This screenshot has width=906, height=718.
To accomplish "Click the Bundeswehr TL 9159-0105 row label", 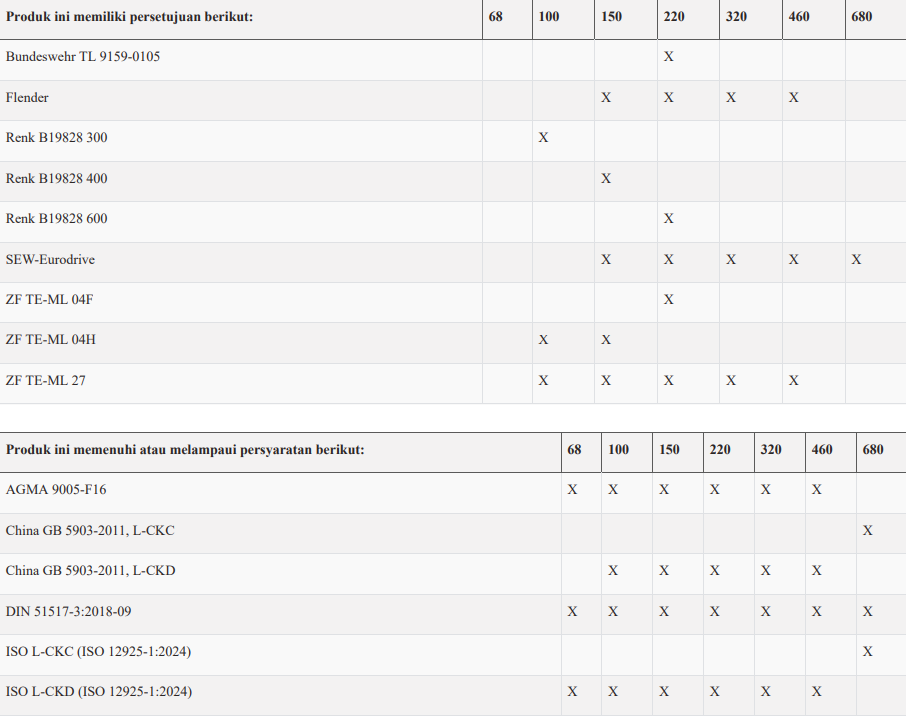I will 83,57.
